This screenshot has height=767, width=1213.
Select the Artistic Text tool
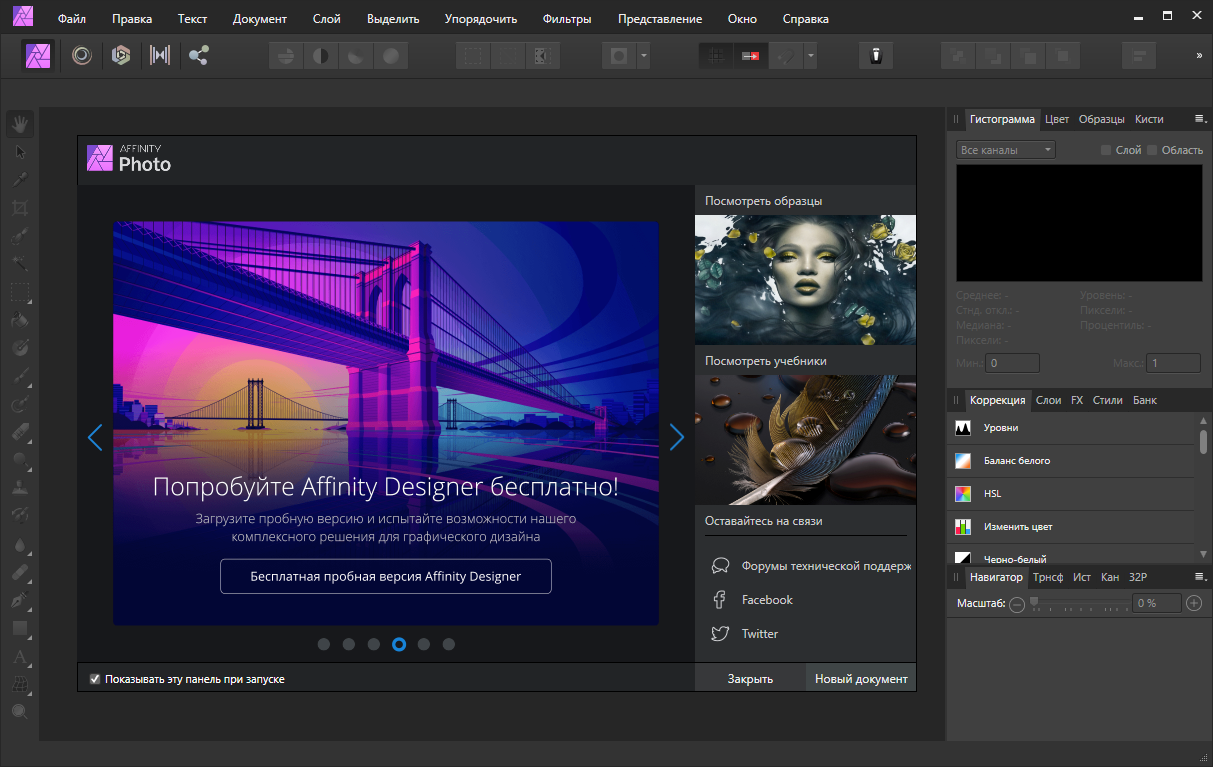[x=20, y=657]
